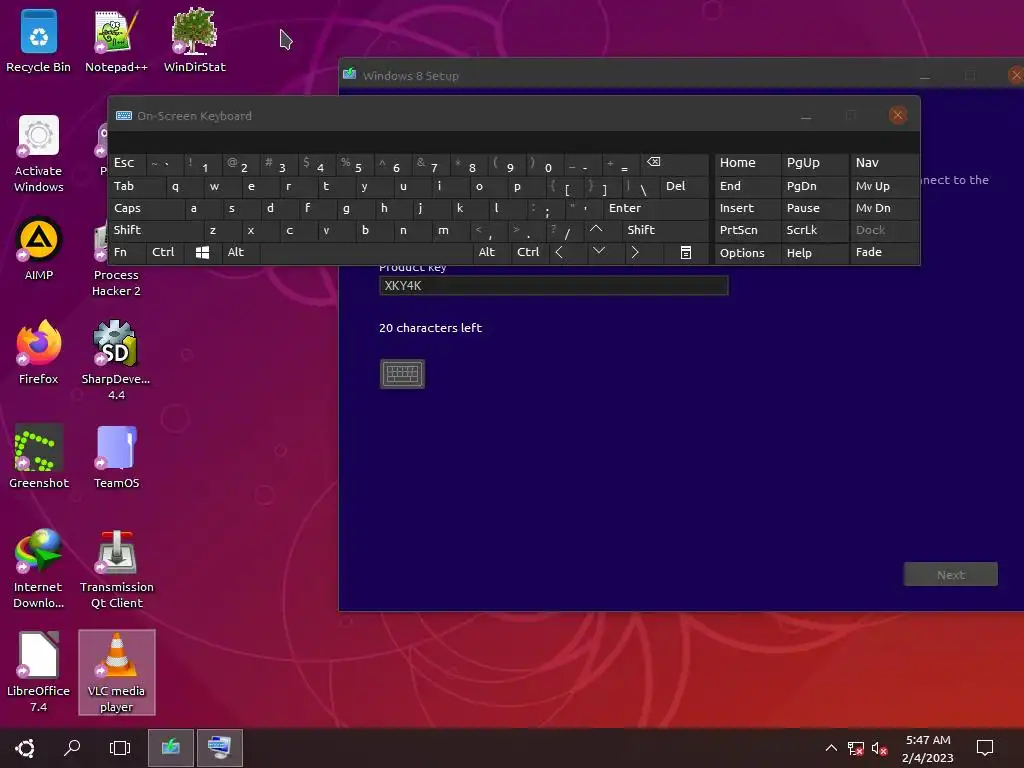Switch to On-Screen Keyboard taskbar button
The height and width of the screenshot is (768, 1024).
click(x=219, y=748)
